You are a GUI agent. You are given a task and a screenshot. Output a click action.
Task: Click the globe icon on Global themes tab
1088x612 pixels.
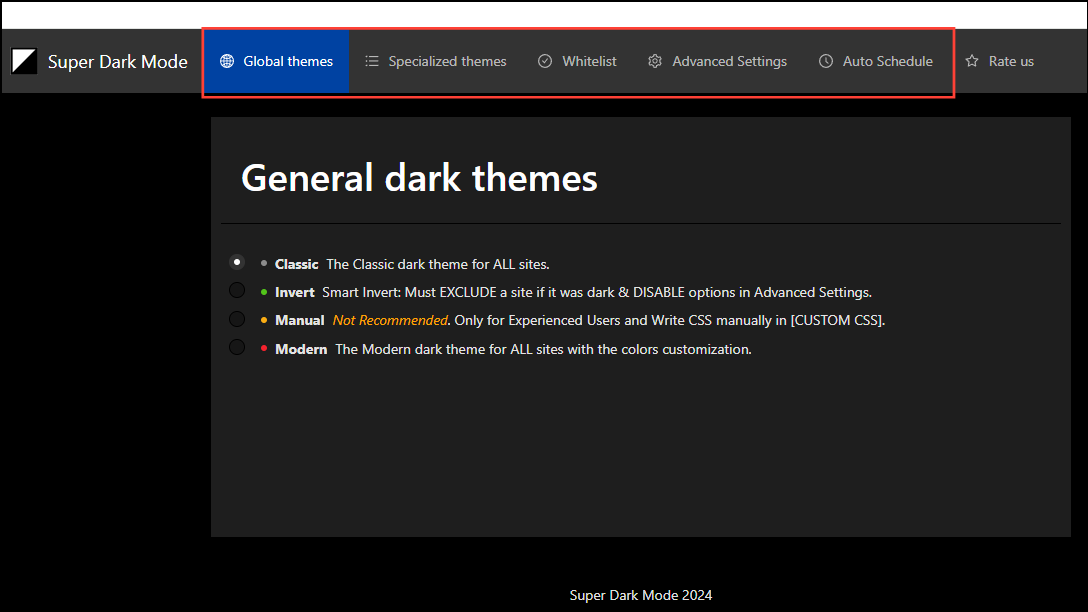229,61
